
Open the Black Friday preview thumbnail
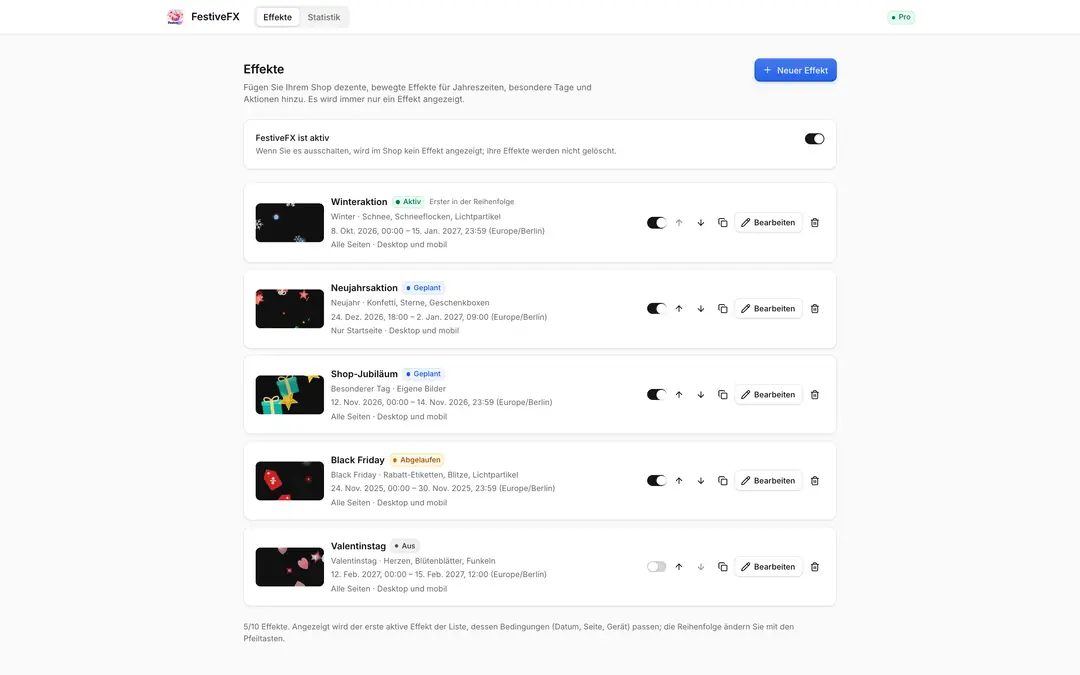(x=289, y=481)
